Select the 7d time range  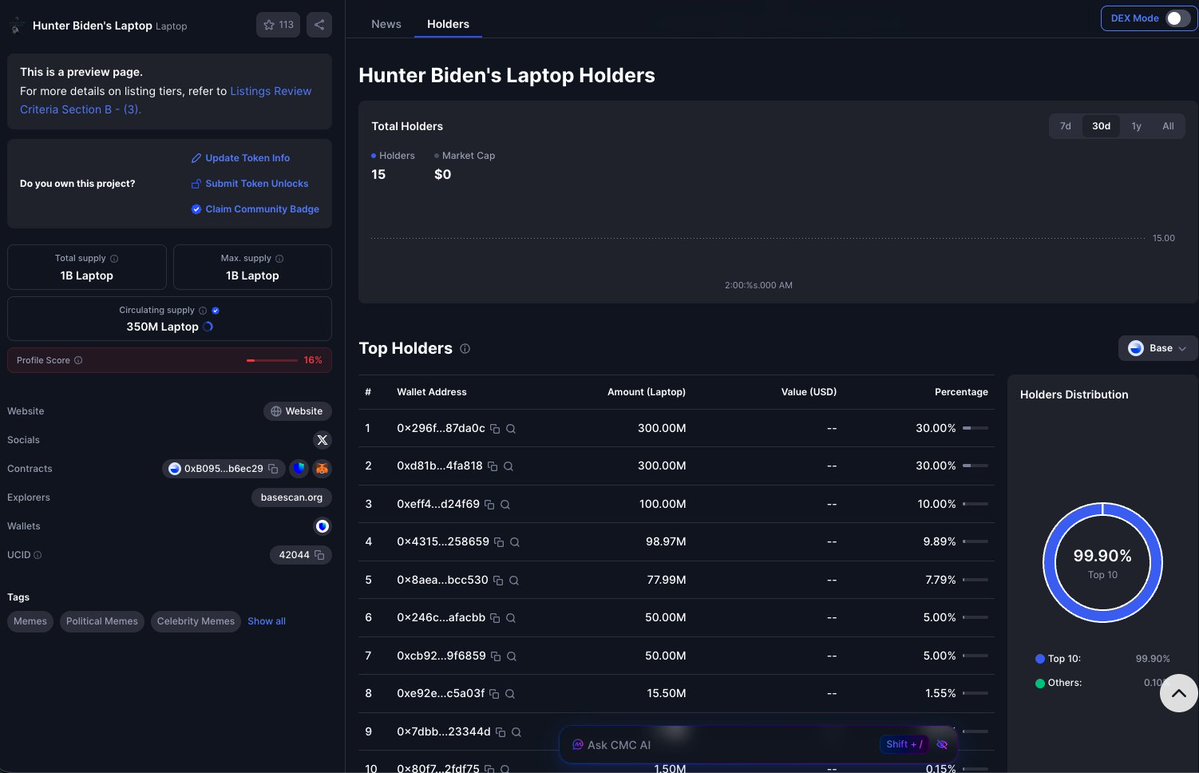[x=1065, y=126]
